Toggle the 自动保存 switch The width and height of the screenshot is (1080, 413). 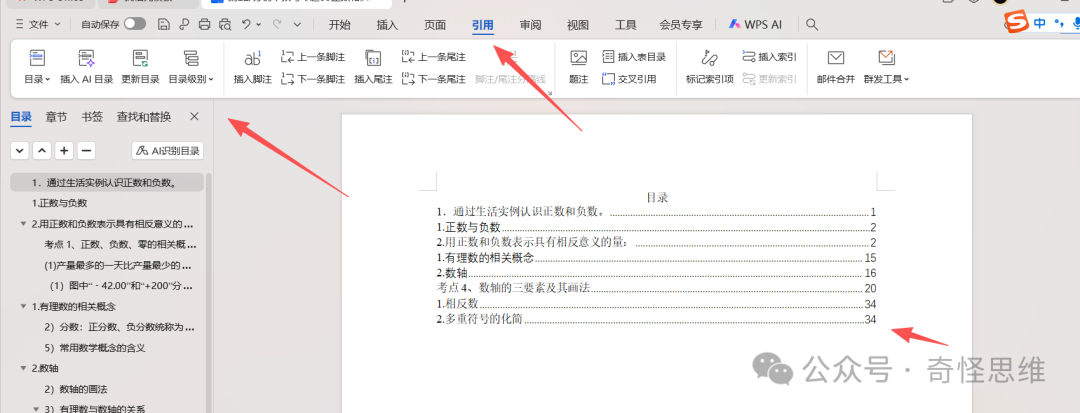point(134,24)
